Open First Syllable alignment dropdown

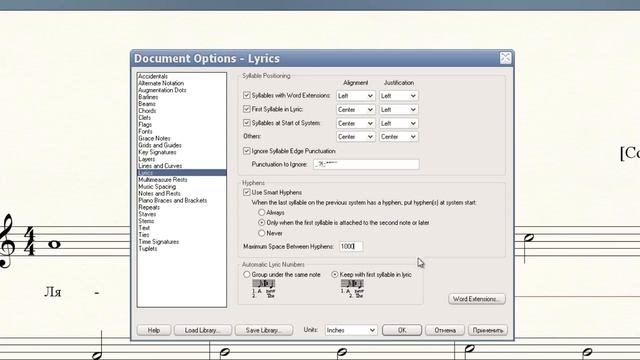click(356, 110)
